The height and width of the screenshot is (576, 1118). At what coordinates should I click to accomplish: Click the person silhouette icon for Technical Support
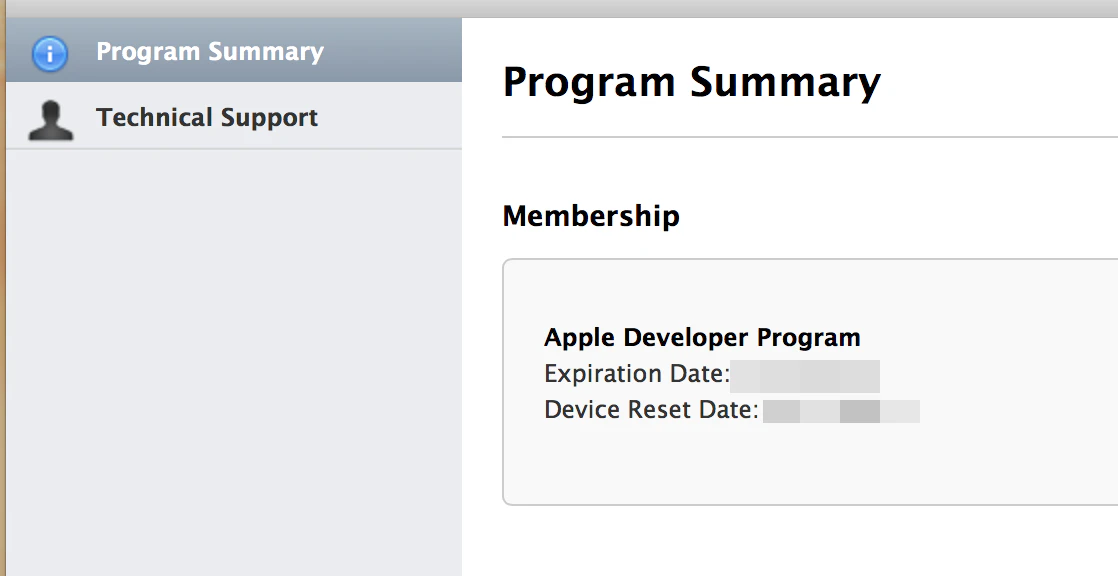51,120
